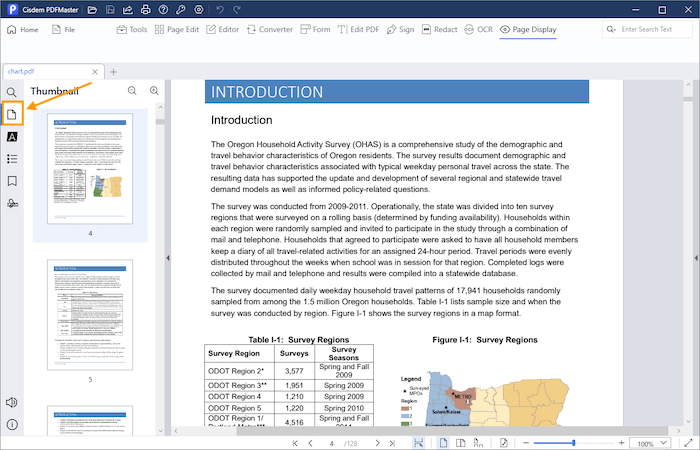This screenshot has height=450, width=700.
Task: Switch to Converter tab
Action: [270, 29]
